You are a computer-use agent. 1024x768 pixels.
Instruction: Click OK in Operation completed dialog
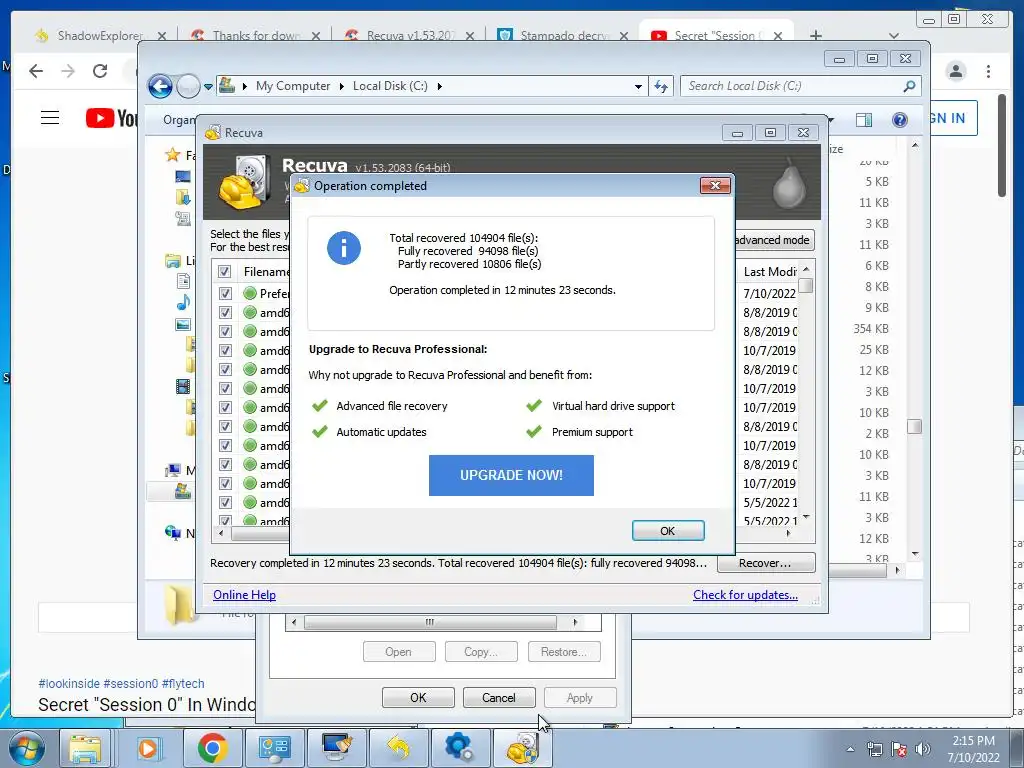(x=667, y=531)
